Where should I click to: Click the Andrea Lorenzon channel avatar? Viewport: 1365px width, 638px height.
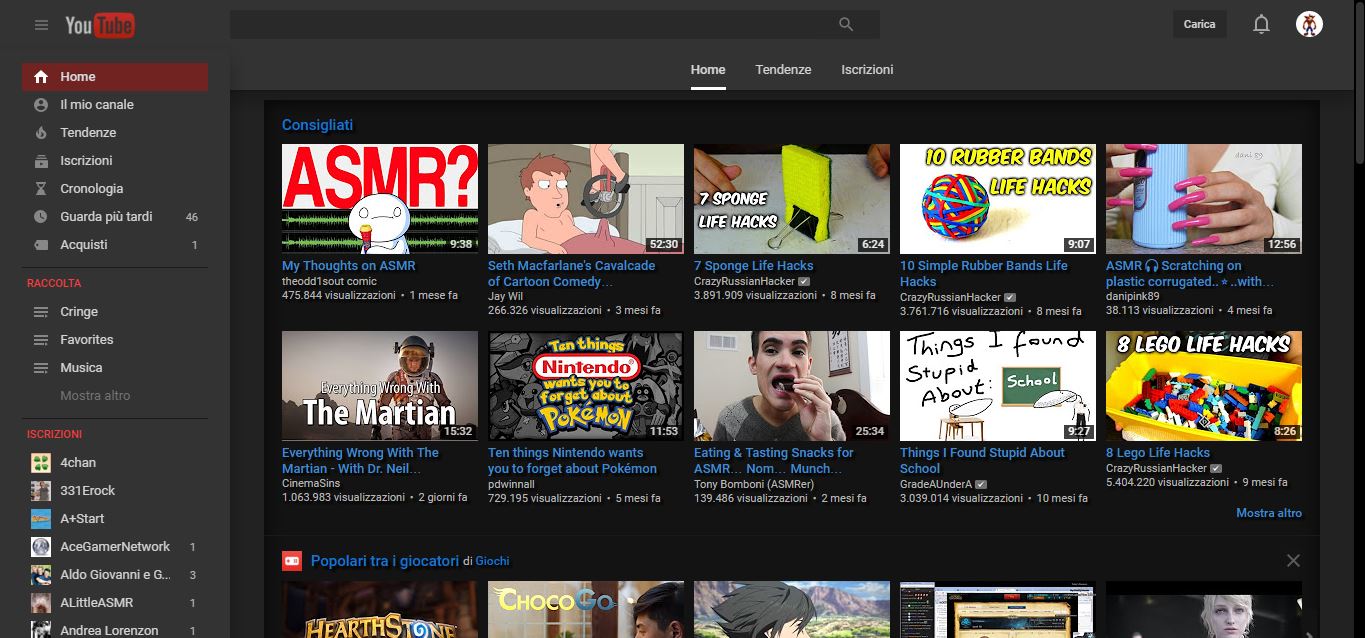pos(41,630)
